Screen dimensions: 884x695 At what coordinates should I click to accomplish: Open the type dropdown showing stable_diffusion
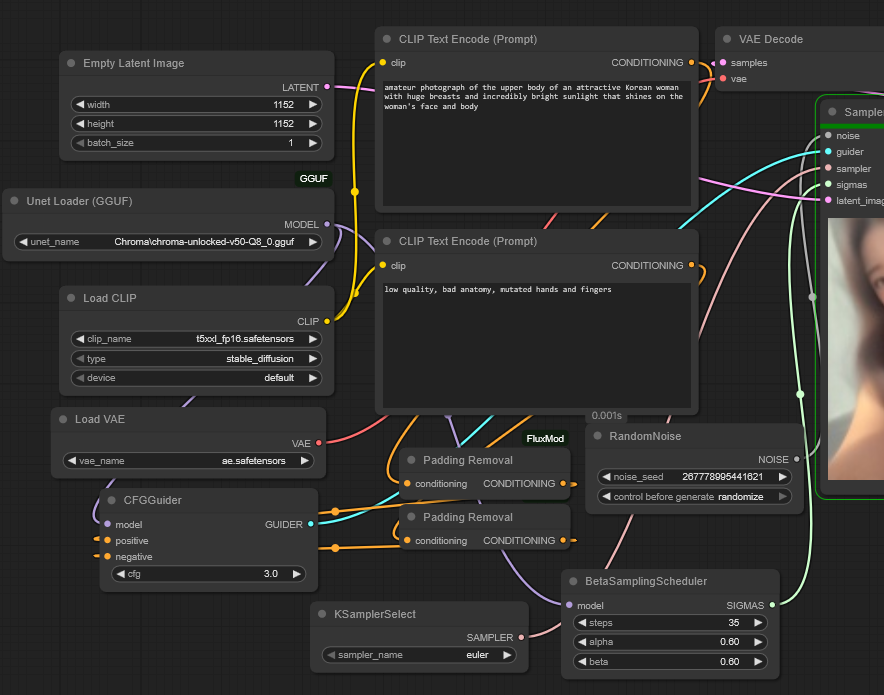[196, 358]
